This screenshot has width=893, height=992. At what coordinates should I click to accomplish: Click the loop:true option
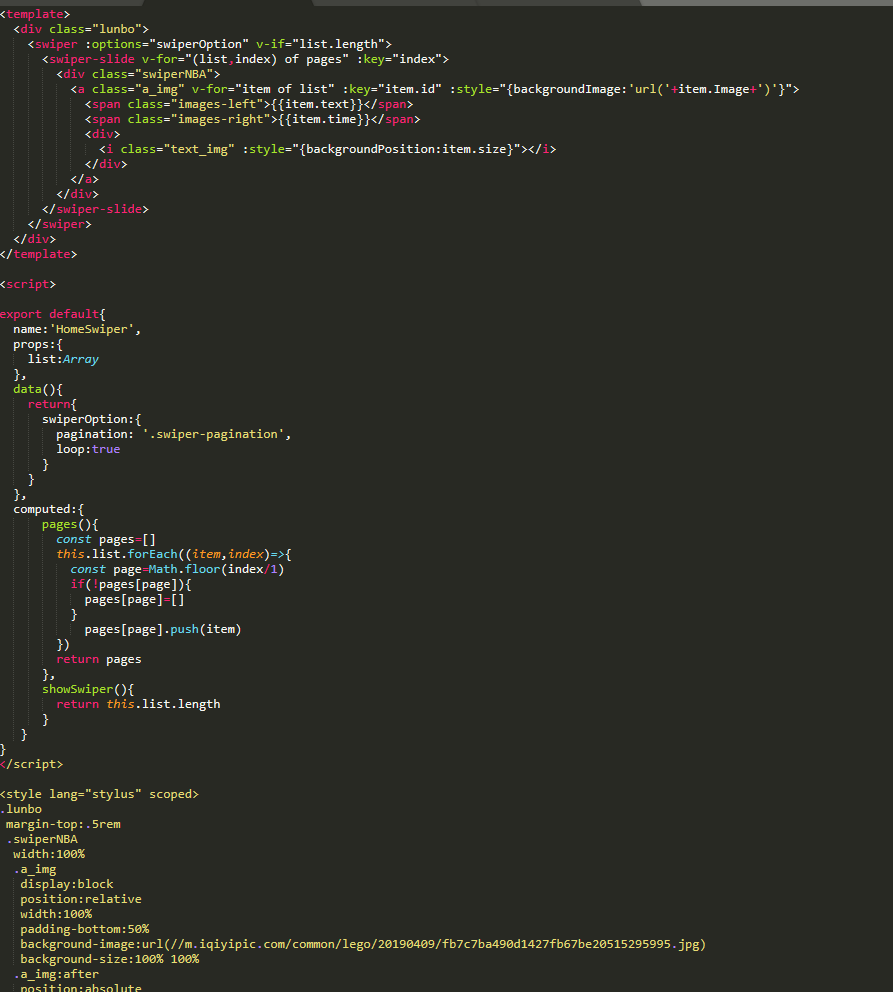(x=88, y=449)
